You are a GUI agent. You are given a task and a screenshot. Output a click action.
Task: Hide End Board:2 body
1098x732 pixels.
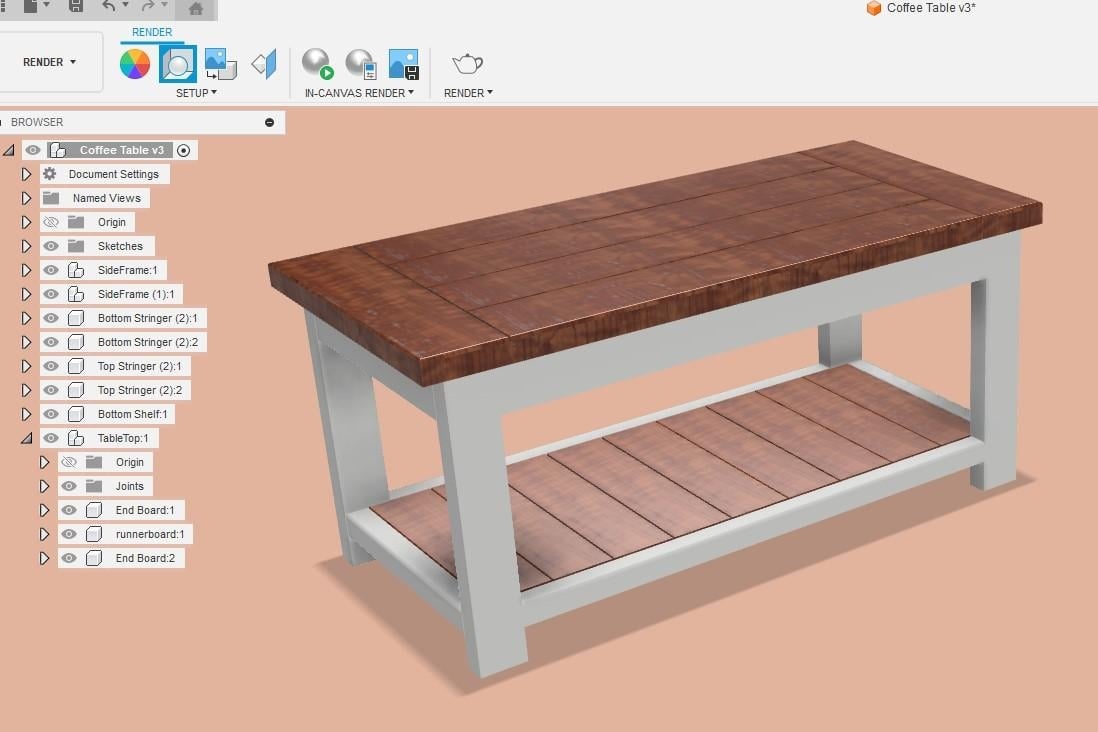[x=69, y=558]
